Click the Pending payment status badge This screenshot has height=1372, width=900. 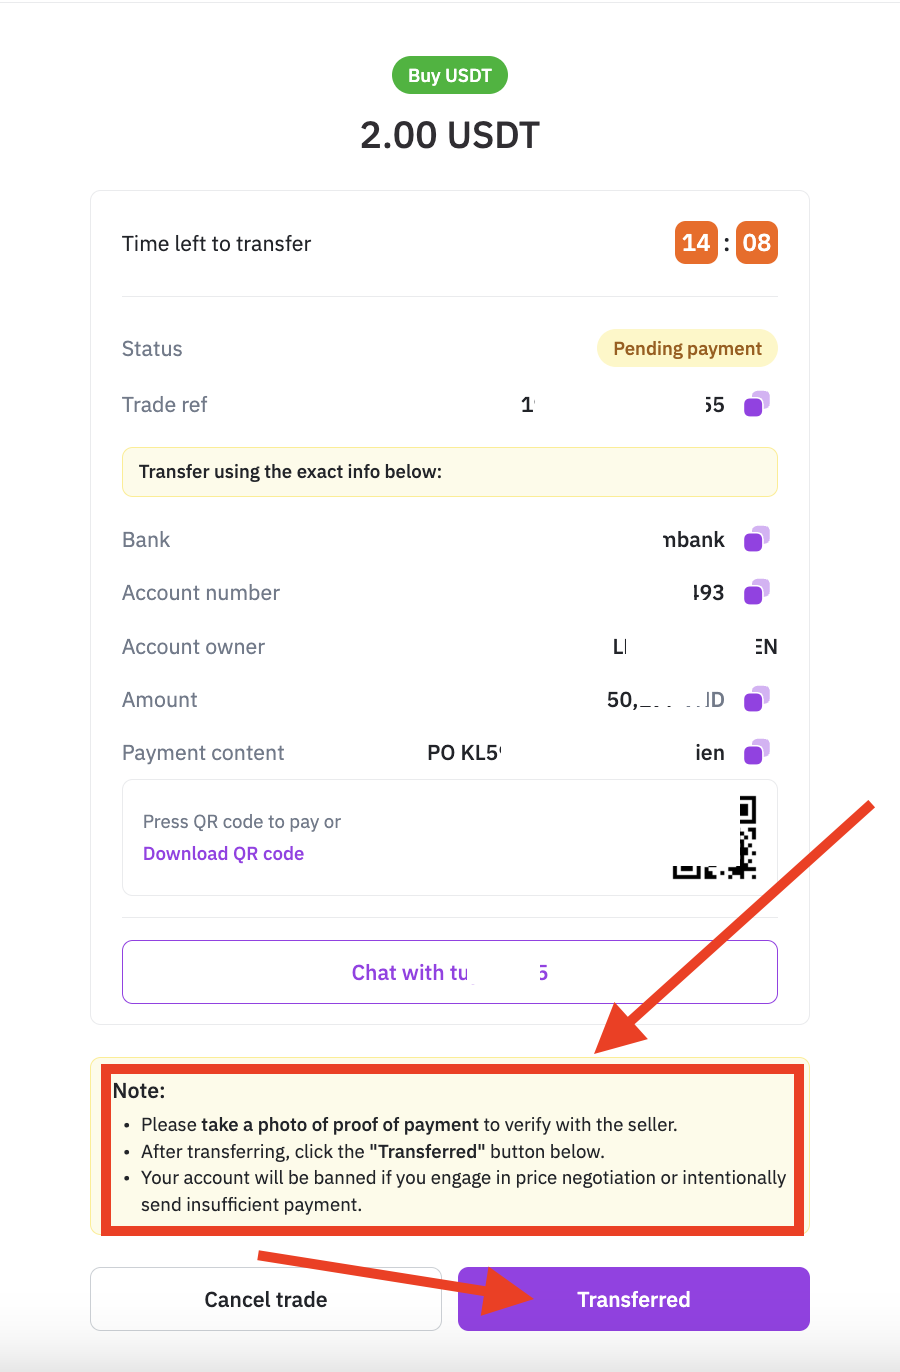pos(687,349)
